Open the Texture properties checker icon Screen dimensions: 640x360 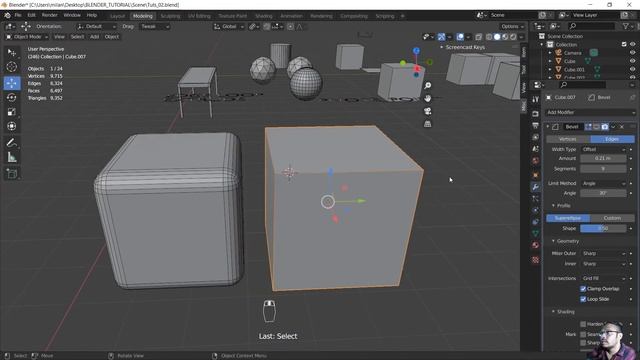[x=536, y=260]
